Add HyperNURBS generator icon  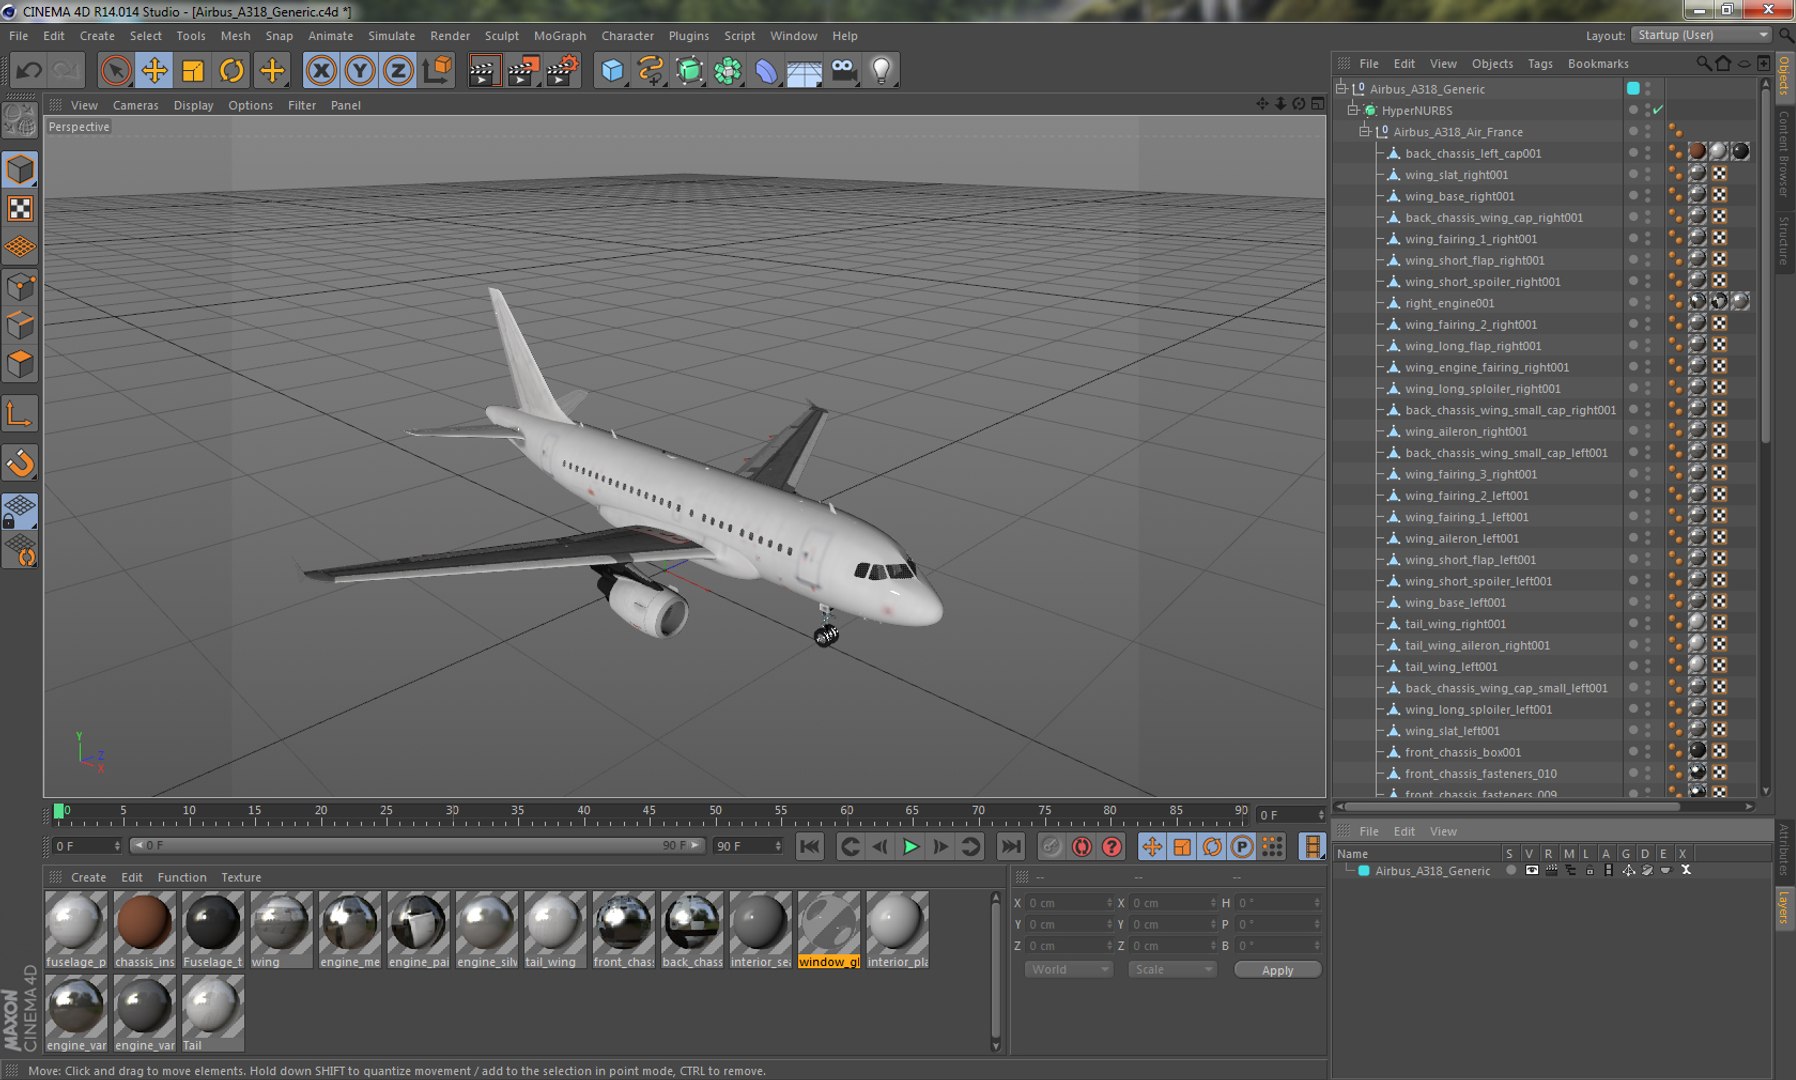click(689, 70)
